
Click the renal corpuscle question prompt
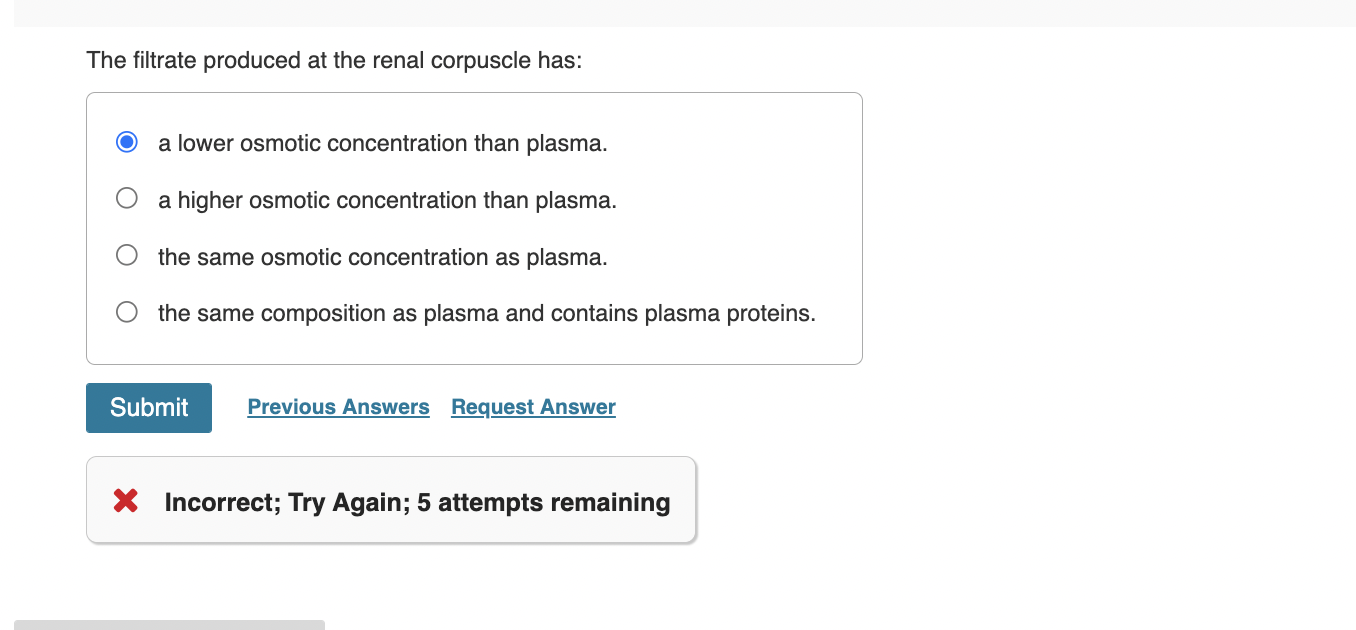pyautogui.click(x=334, y=60)
